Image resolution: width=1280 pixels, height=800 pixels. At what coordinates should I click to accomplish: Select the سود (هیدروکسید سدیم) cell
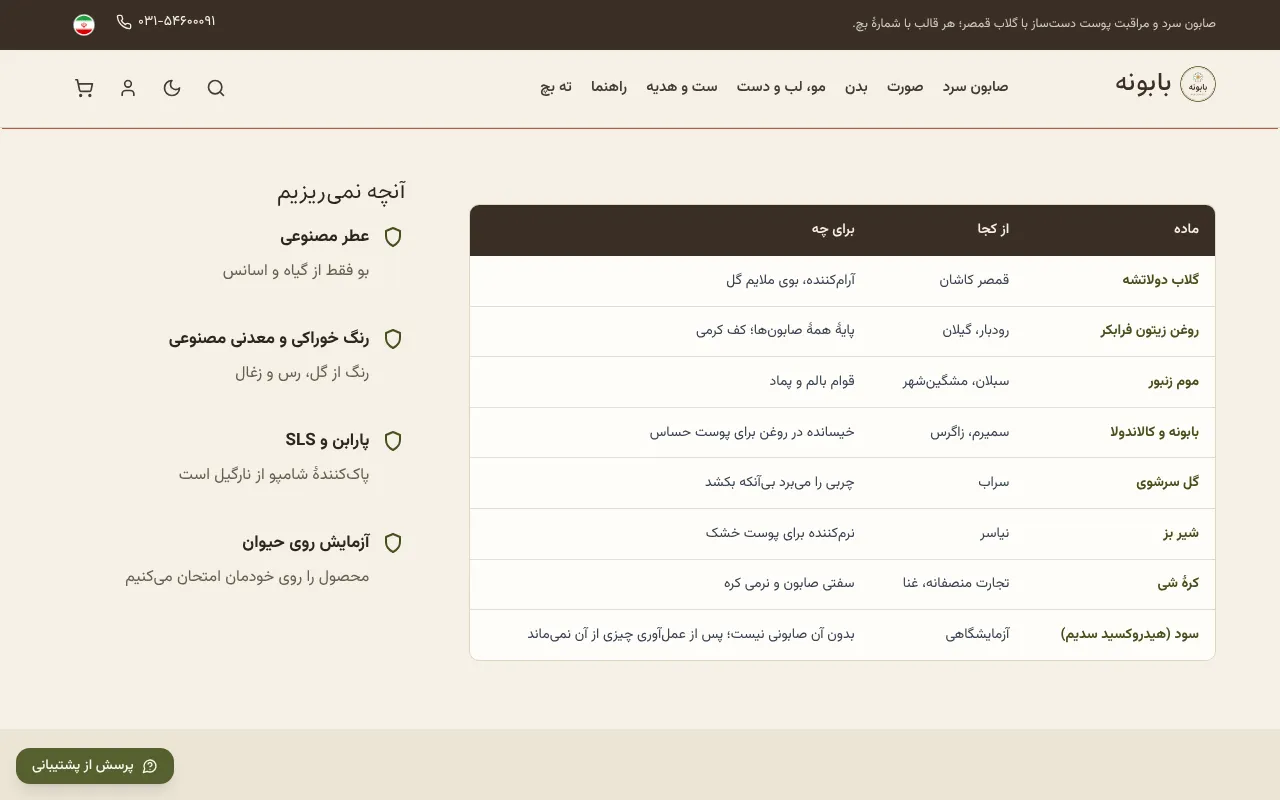pos(1129,634)
